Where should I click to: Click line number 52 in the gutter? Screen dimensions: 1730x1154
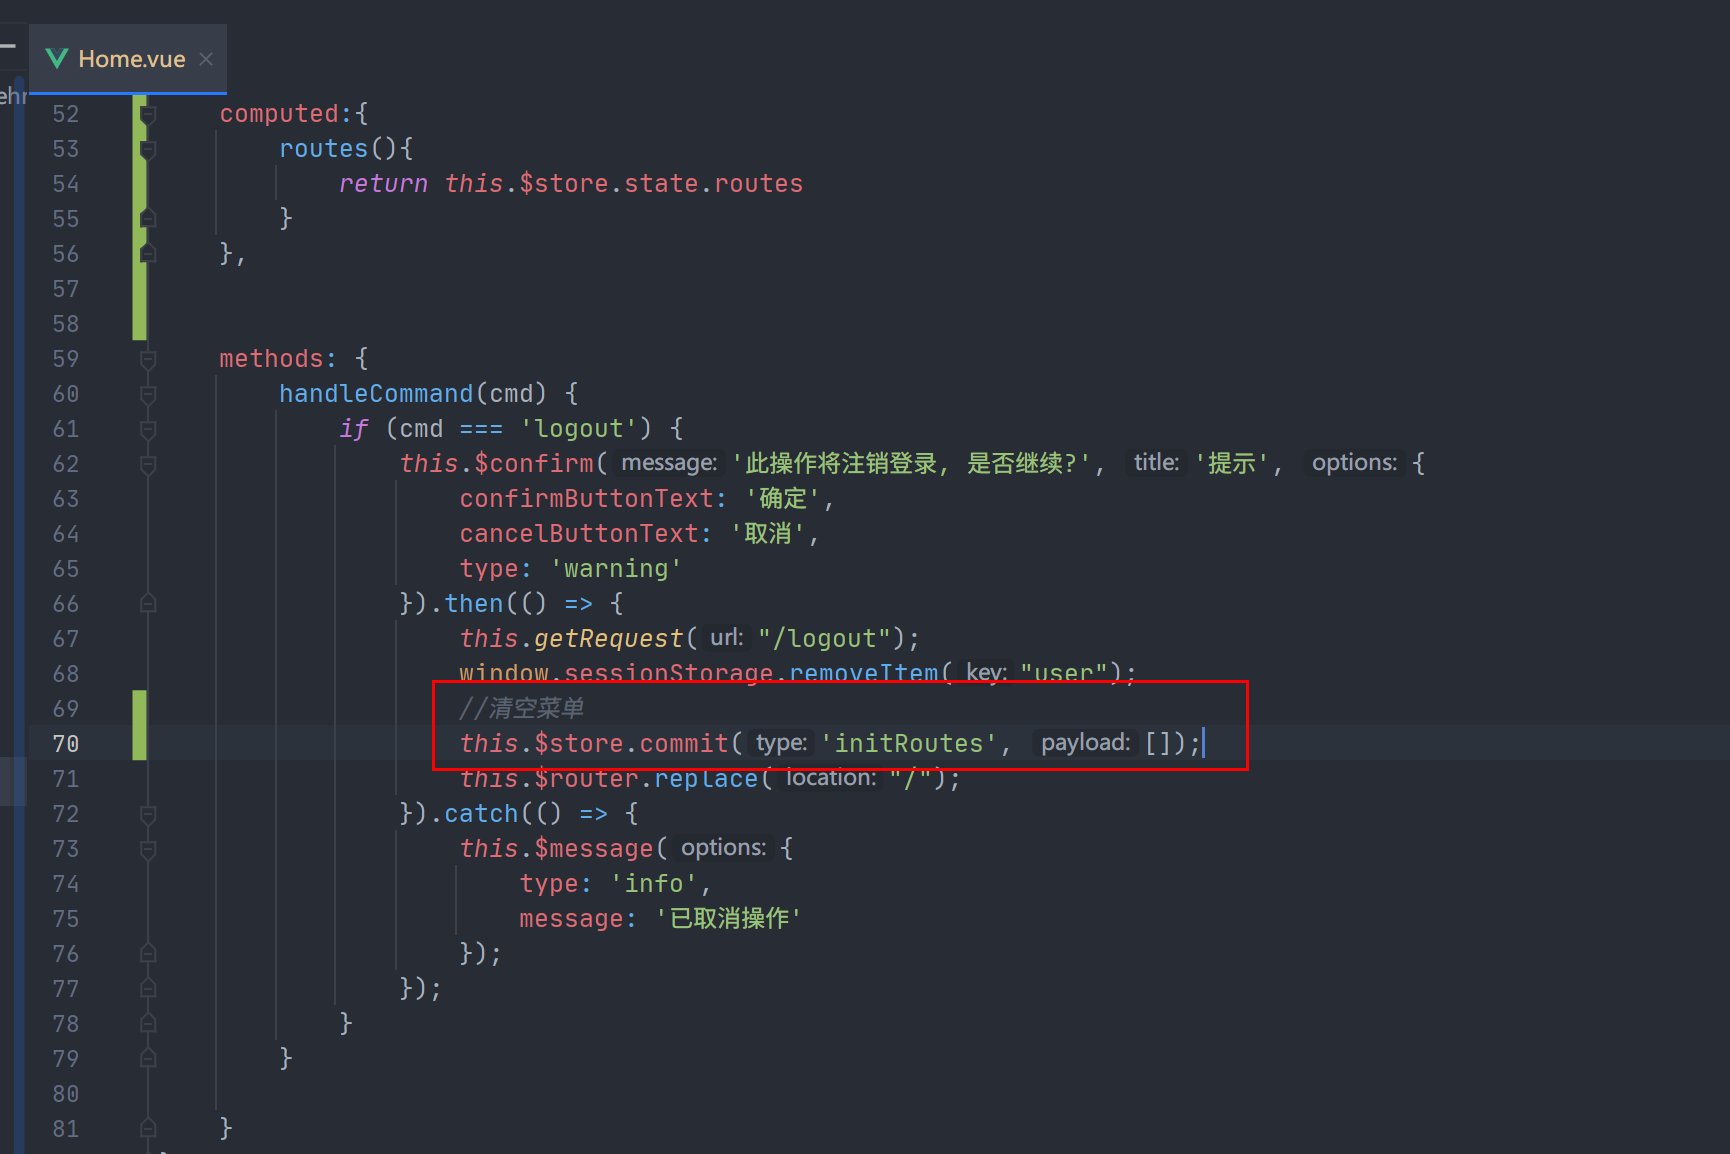coord(66,114)
